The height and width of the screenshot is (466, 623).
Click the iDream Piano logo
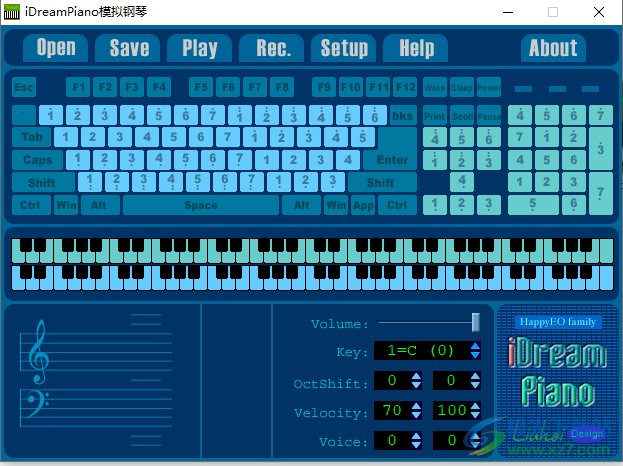pos(557,372)
